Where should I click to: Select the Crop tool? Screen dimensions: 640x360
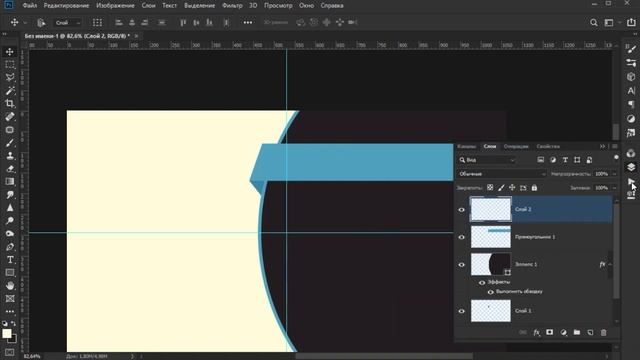(x=10, y=104)
